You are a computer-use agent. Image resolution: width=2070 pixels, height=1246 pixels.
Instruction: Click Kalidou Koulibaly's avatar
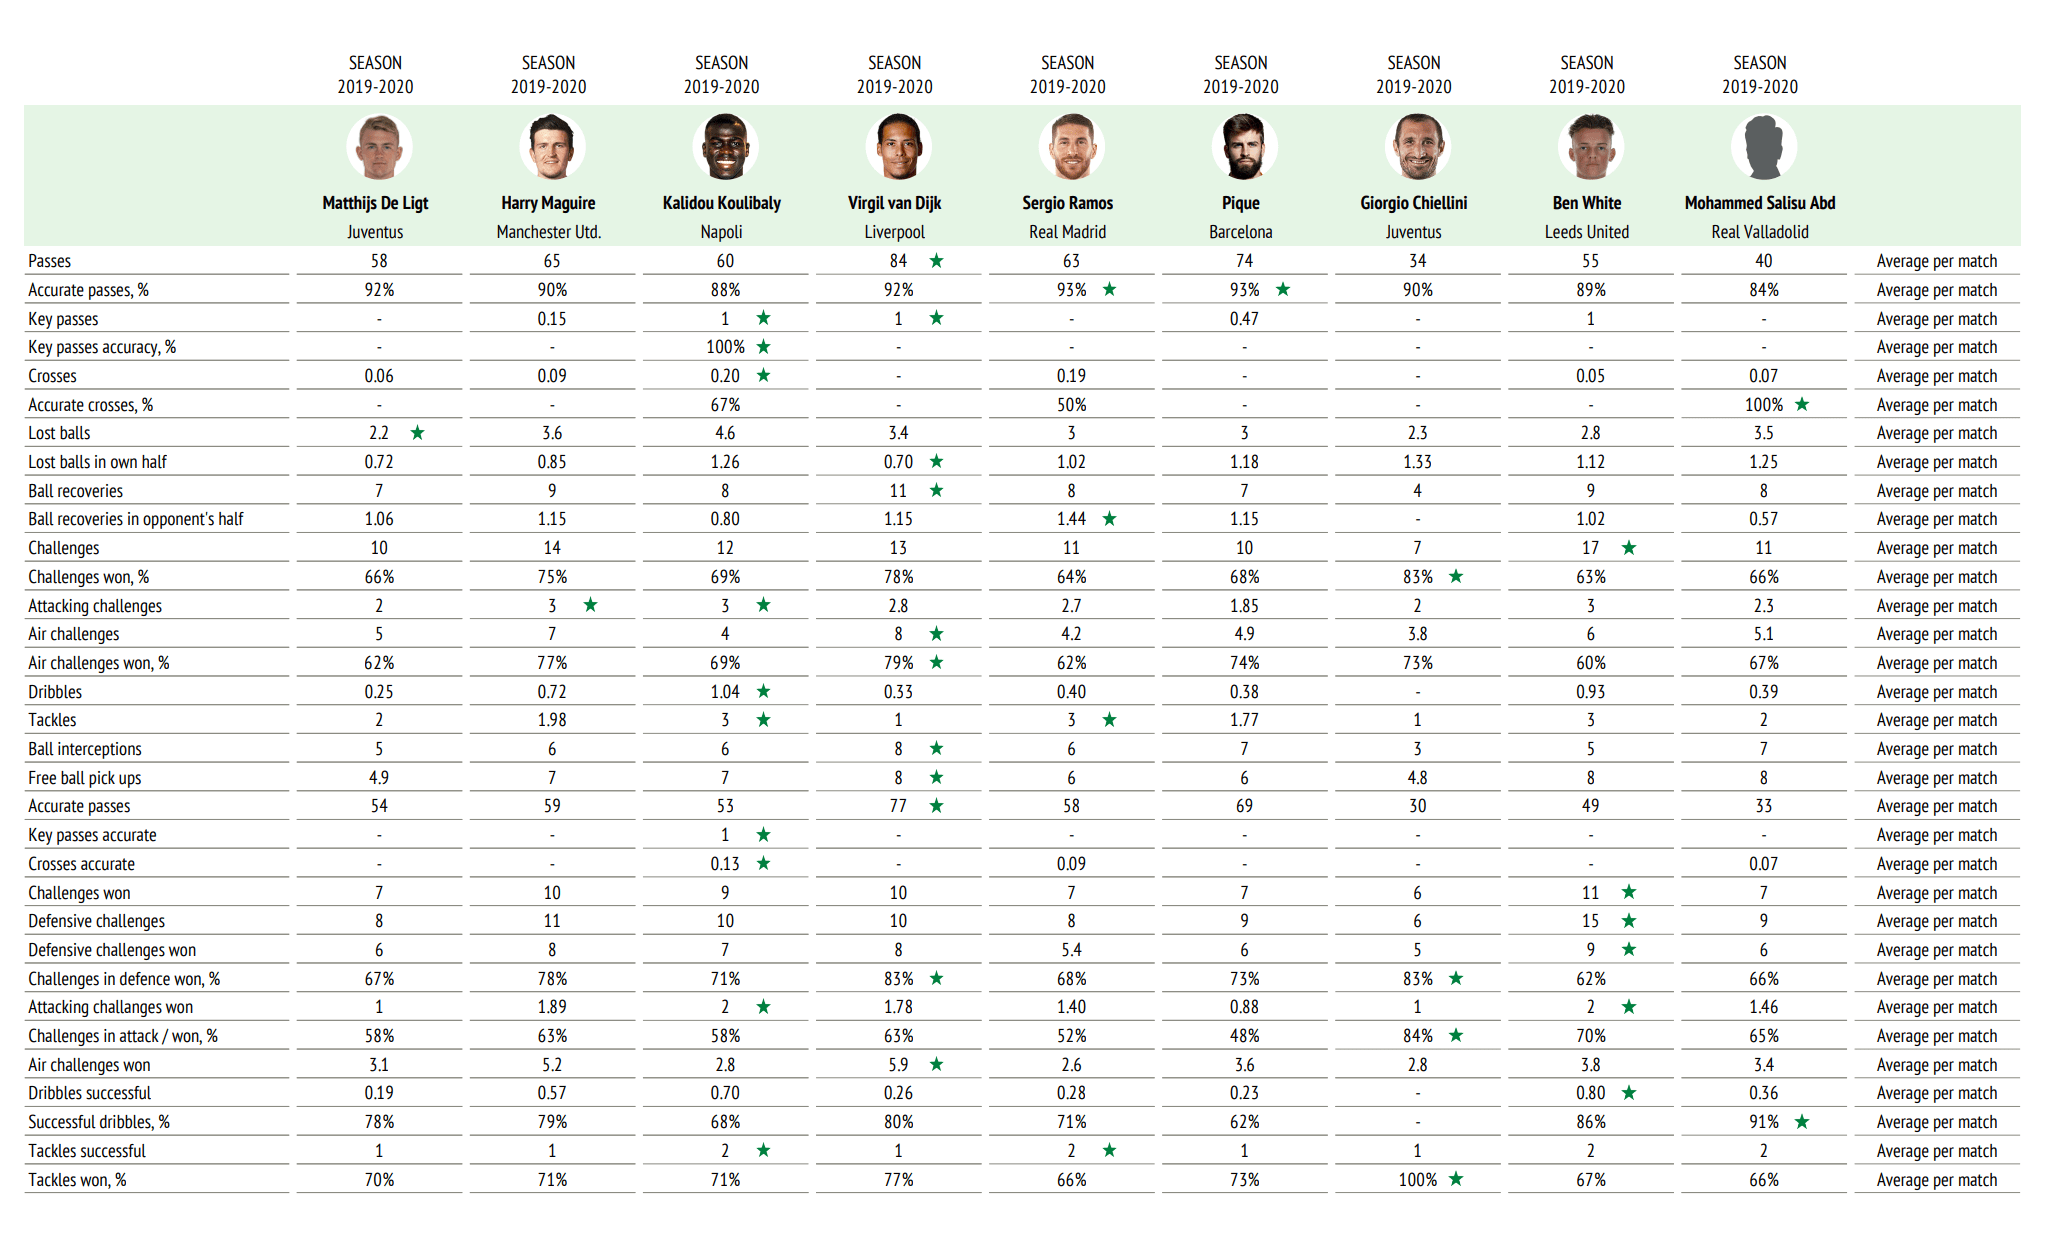coord(725,147)
